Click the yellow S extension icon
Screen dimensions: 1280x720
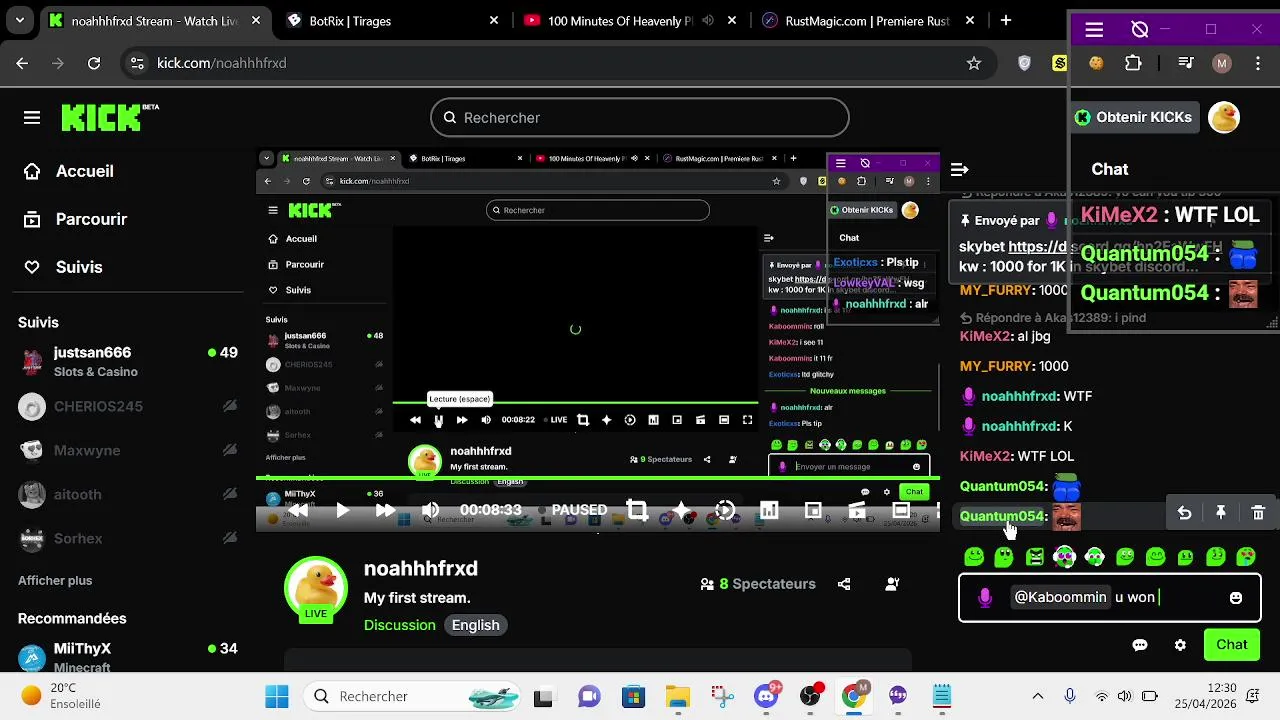click(1059, 63)
